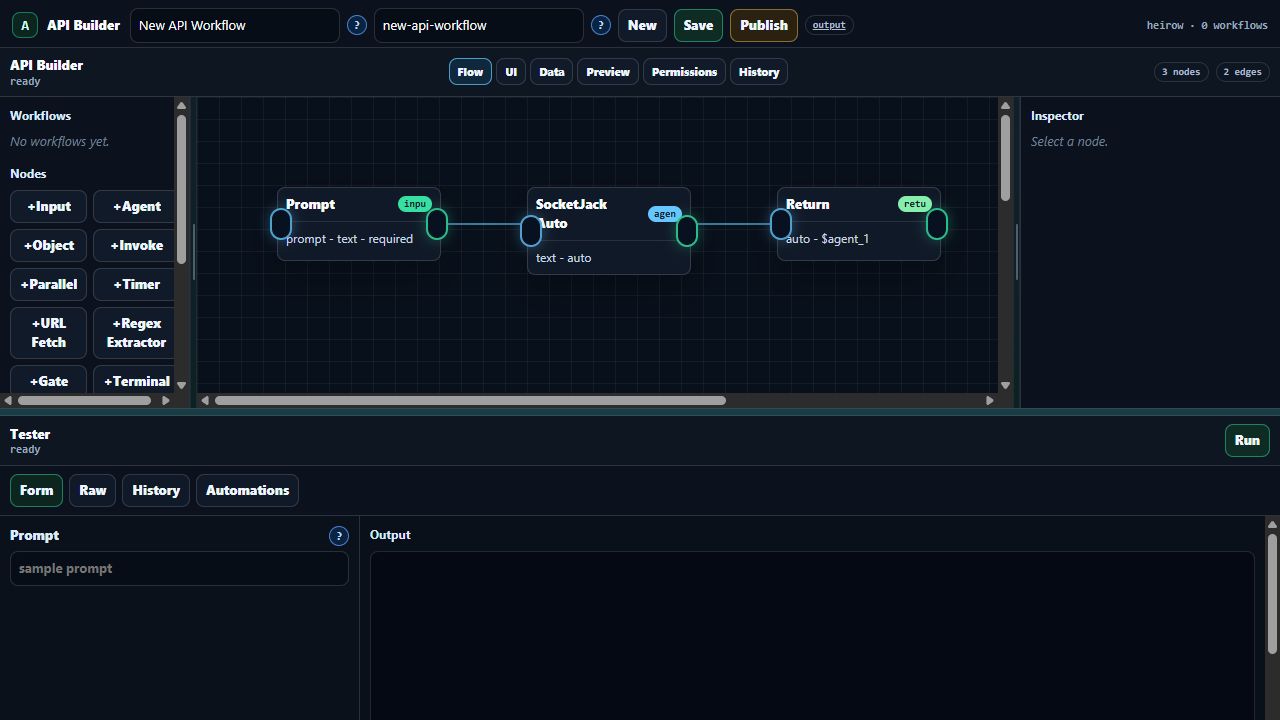Switch to the UI tab
1280x720 pixels.
(511, 72)
